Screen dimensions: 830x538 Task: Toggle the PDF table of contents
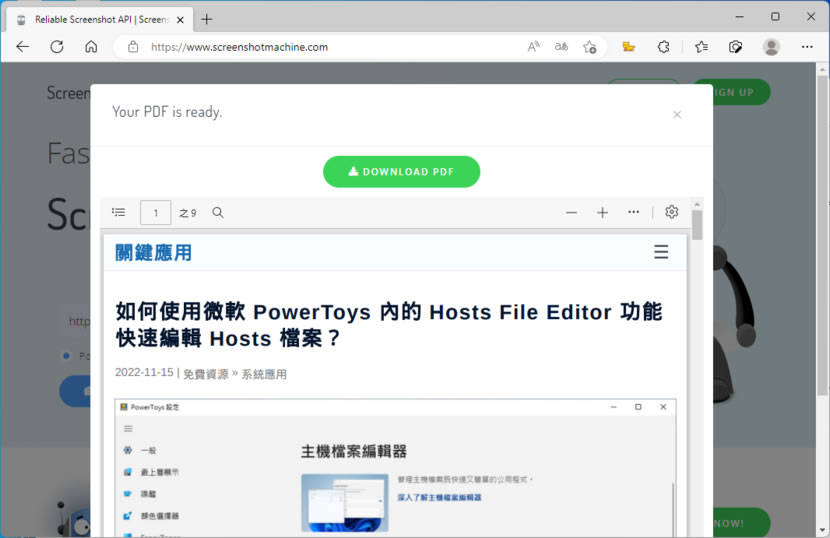click(x=119, y=212)
